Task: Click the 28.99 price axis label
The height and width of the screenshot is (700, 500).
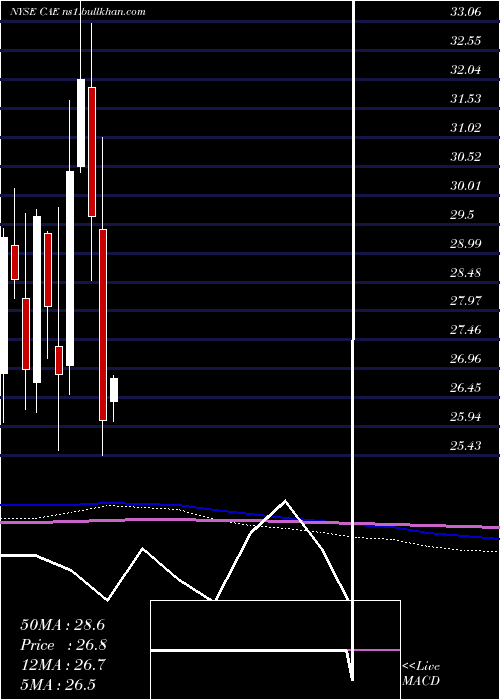Action: 466,243
